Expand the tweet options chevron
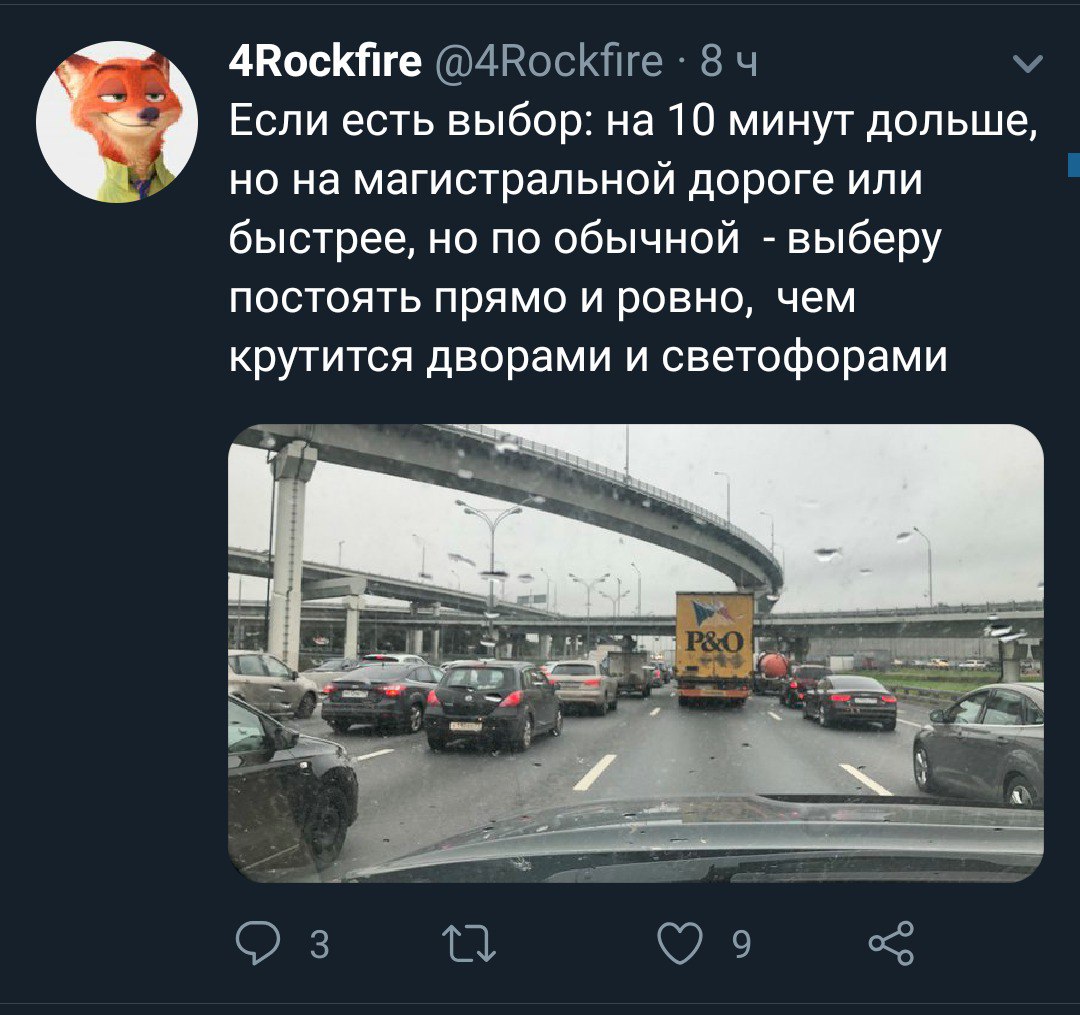The image size is (1080, 1015). pos(1029,64)
